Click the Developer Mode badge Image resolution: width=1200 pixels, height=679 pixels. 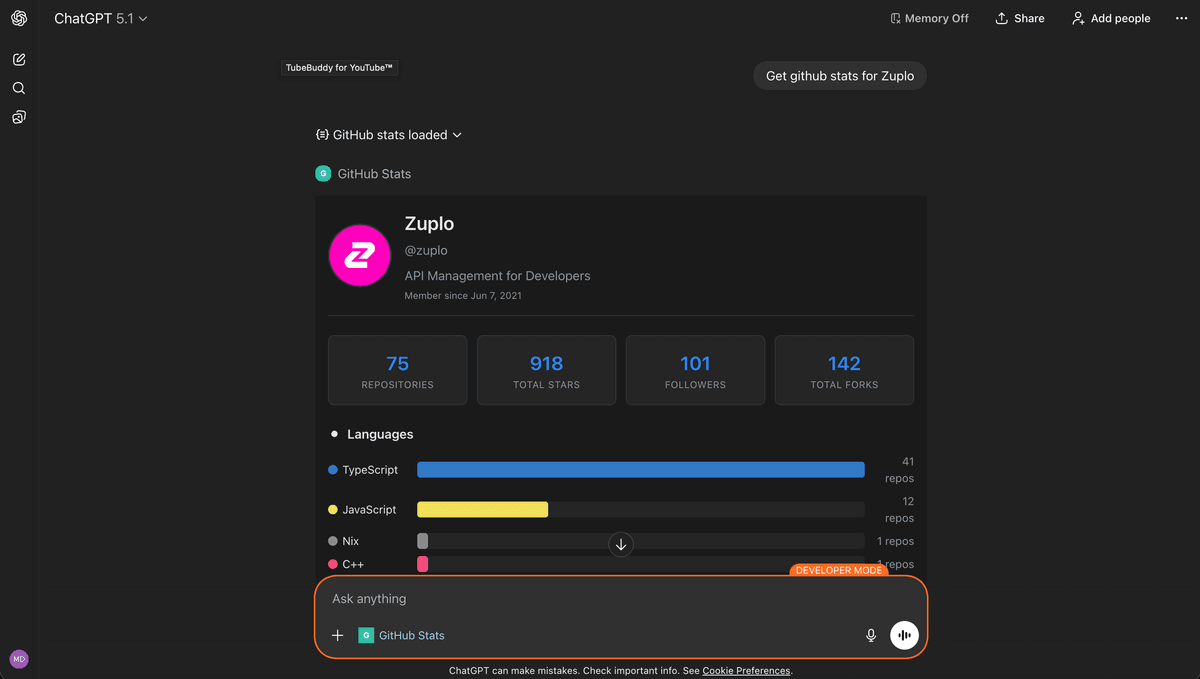pos(839,570)
